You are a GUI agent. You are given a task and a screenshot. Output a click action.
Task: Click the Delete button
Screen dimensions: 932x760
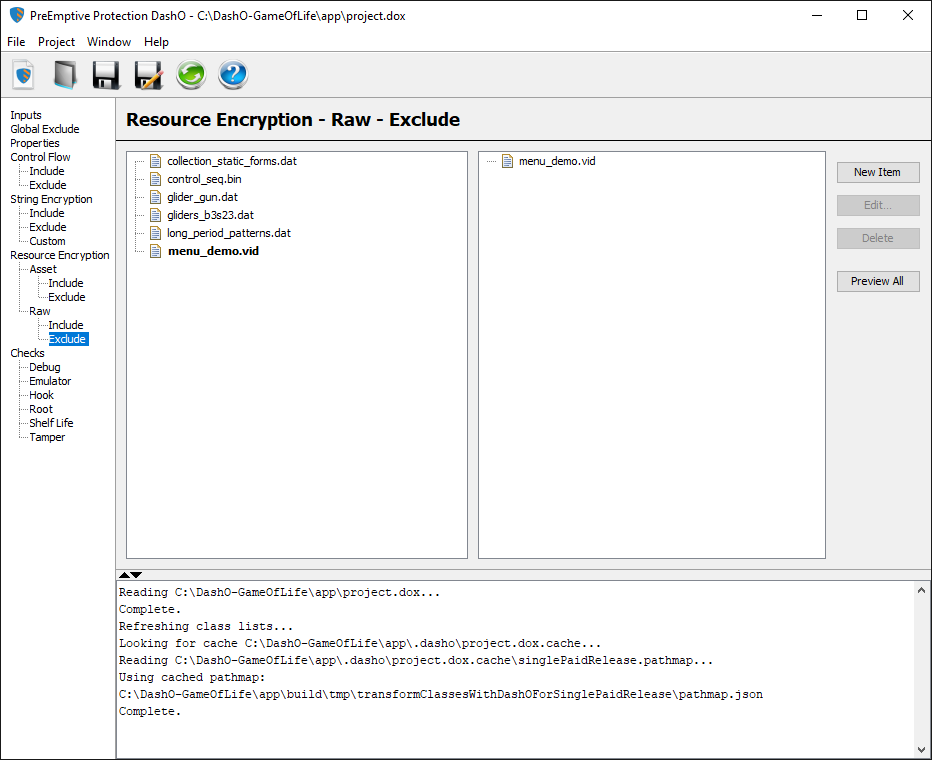click(x=878, y=238)
